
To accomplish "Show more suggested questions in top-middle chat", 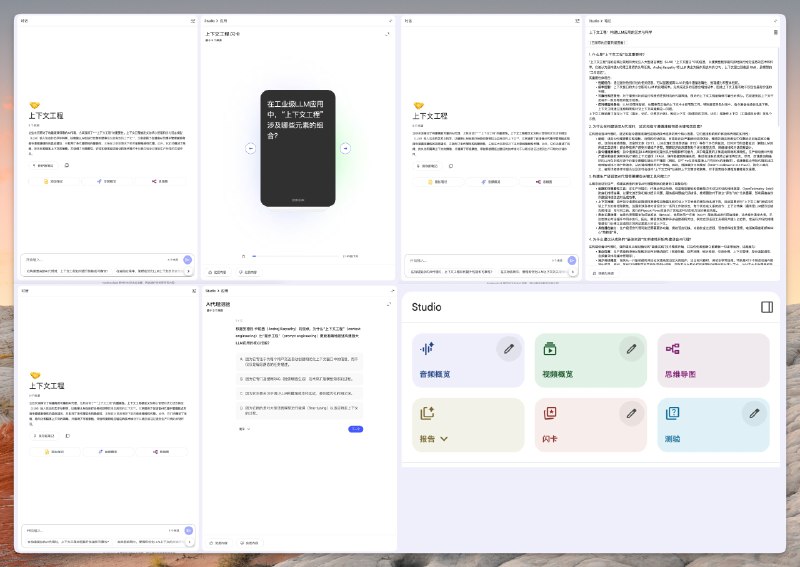I will [573, 272].
